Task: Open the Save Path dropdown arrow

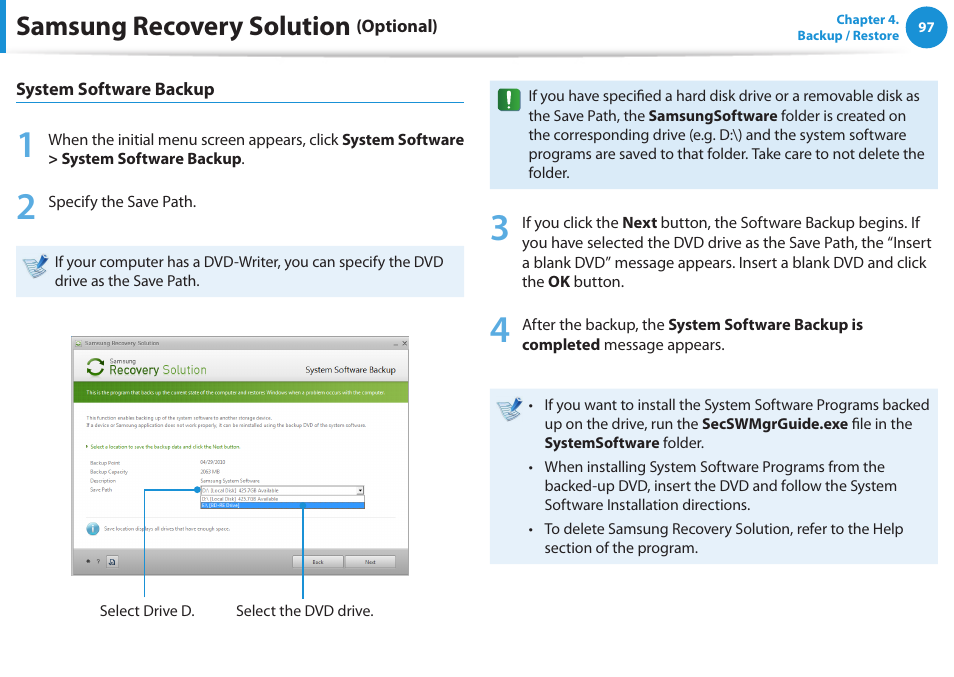Action: (x=360, y=490)
